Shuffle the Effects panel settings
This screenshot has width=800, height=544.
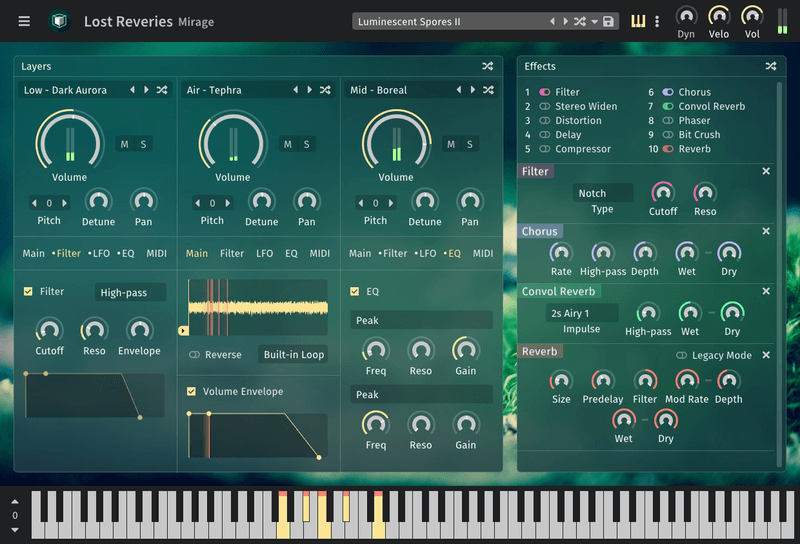click(770, 66)
